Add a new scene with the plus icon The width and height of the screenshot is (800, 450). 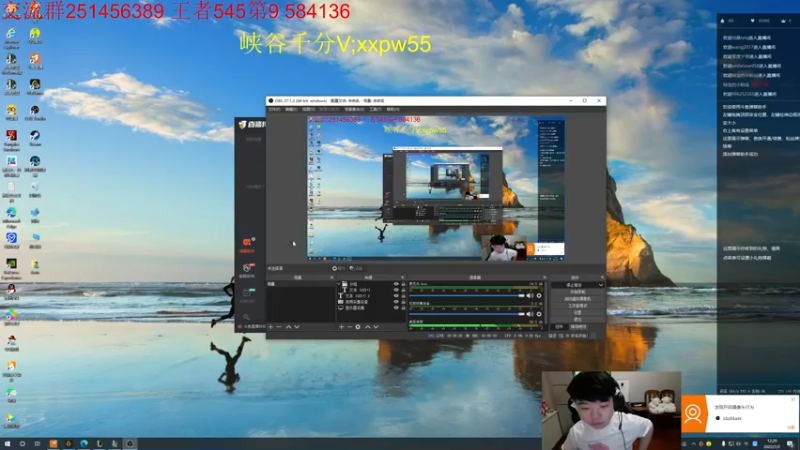(x=271, y=327)
